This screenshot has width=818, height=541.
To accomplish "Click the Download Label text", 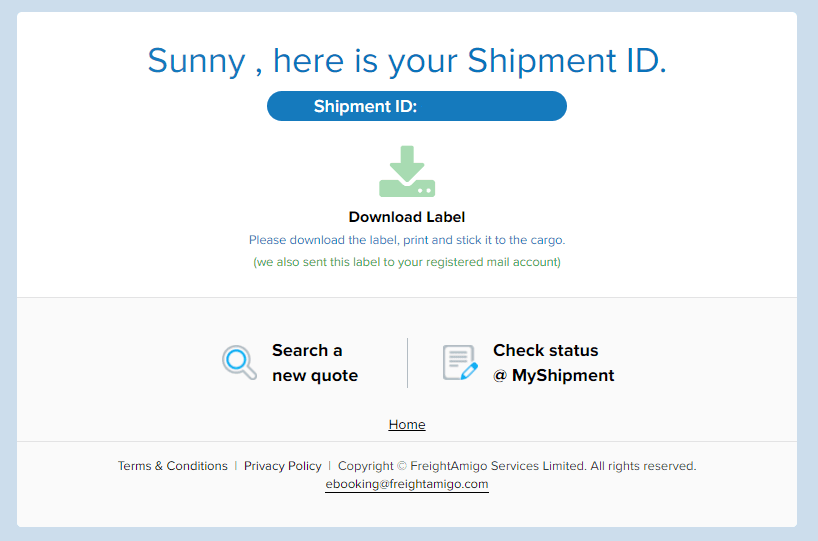I will pyautogui.click(x=407, y=217).
